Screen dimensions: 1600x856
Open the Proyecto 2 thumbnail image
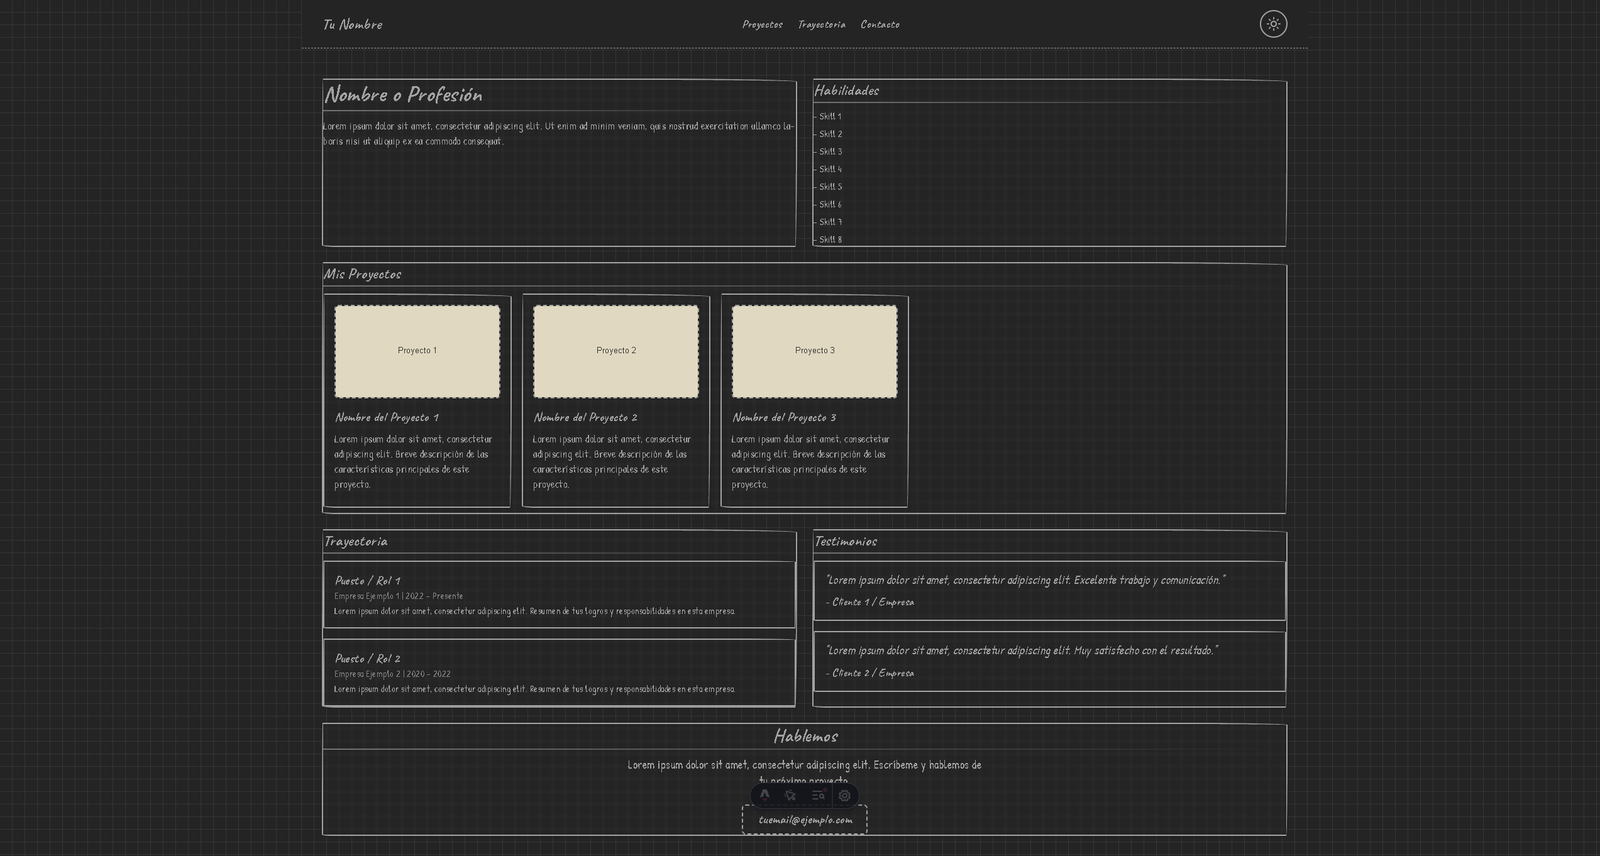(x=616, y=351)
